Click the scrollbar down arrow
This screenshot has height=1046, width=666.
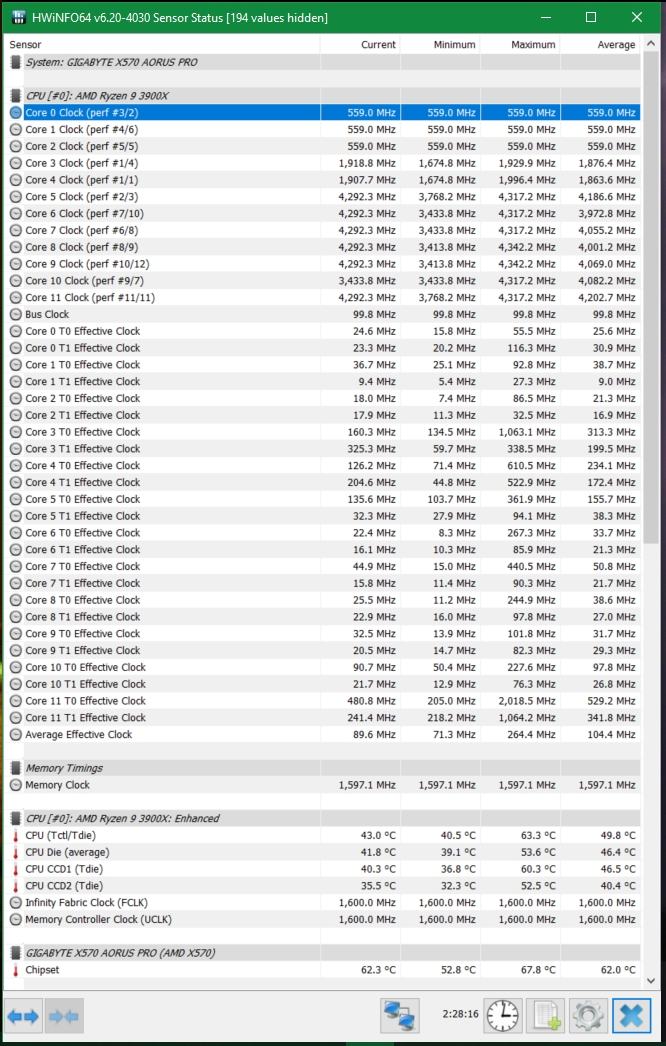[x=652, y=981]
